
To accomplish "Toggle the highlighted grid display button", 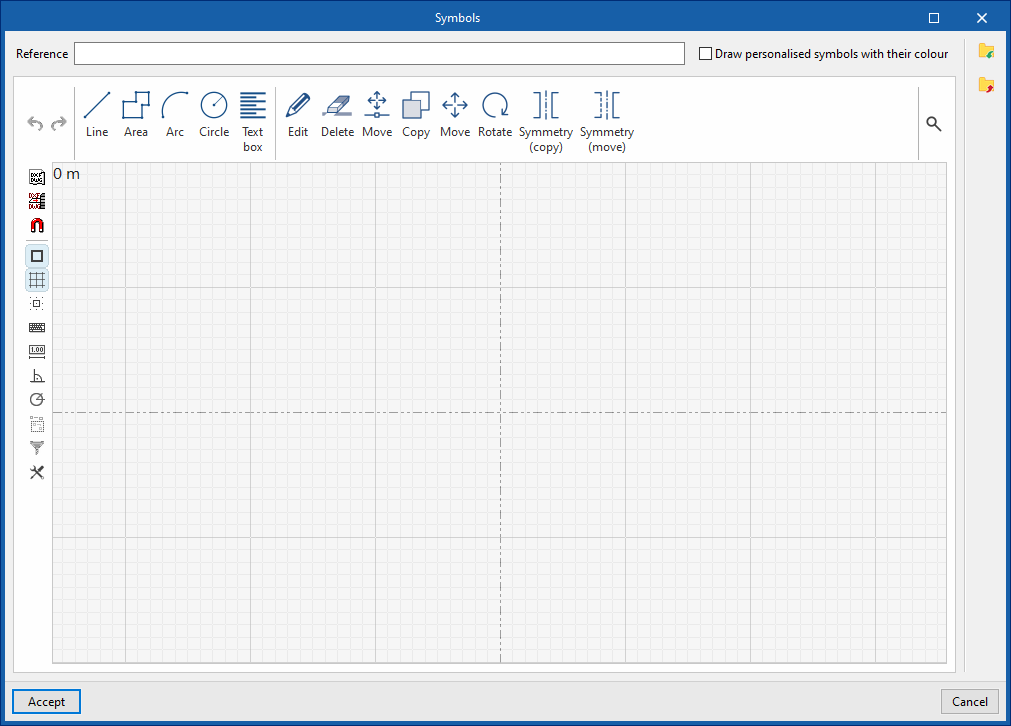I will [37, 280].
